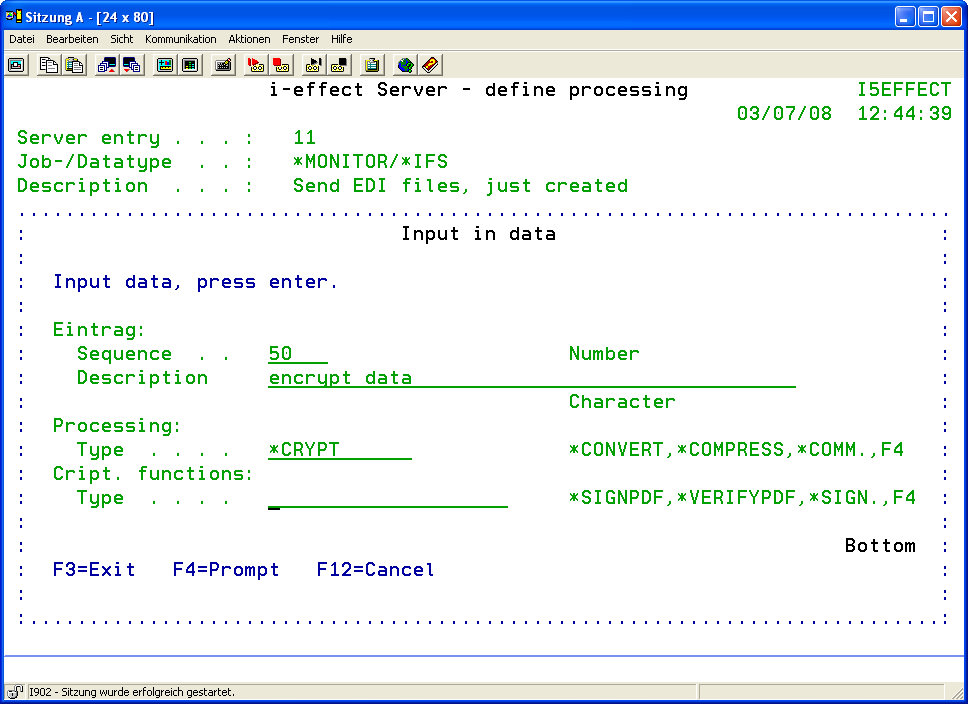The height and width of the screenshot is (704, 968).
Task: Open the keyboard setup toolbar icon
Action: (223, 65)
